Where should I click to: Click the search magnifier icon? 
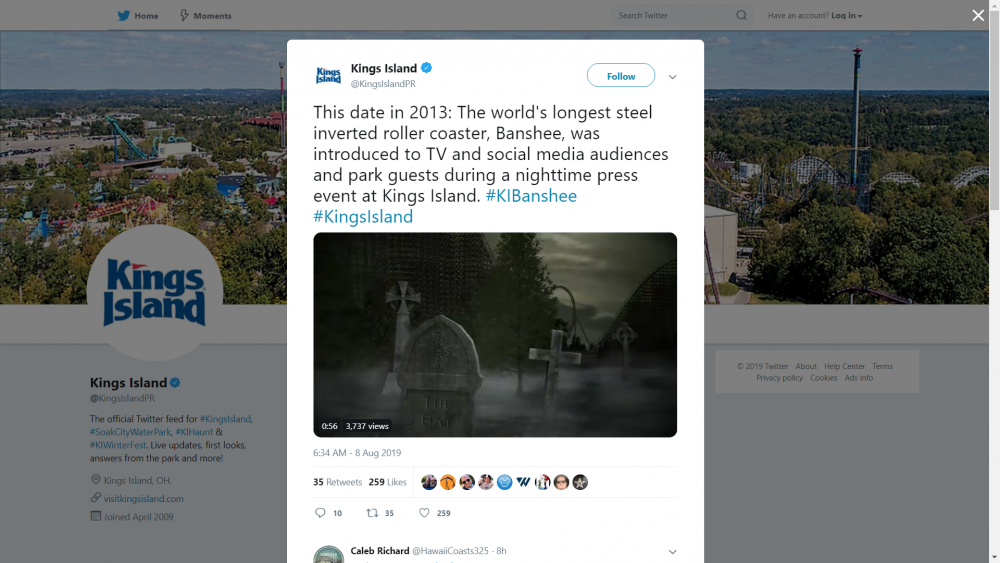[741, 15]
